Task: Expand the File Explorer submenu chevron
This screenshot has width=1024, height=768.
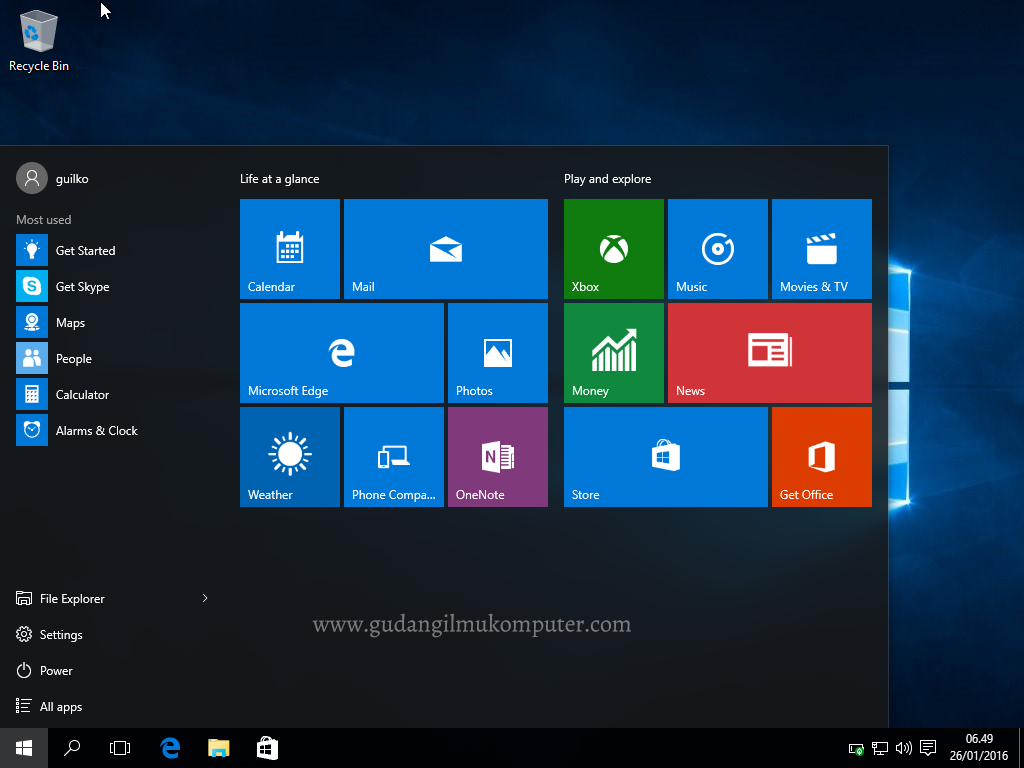Action: click(x=204, y=598)
